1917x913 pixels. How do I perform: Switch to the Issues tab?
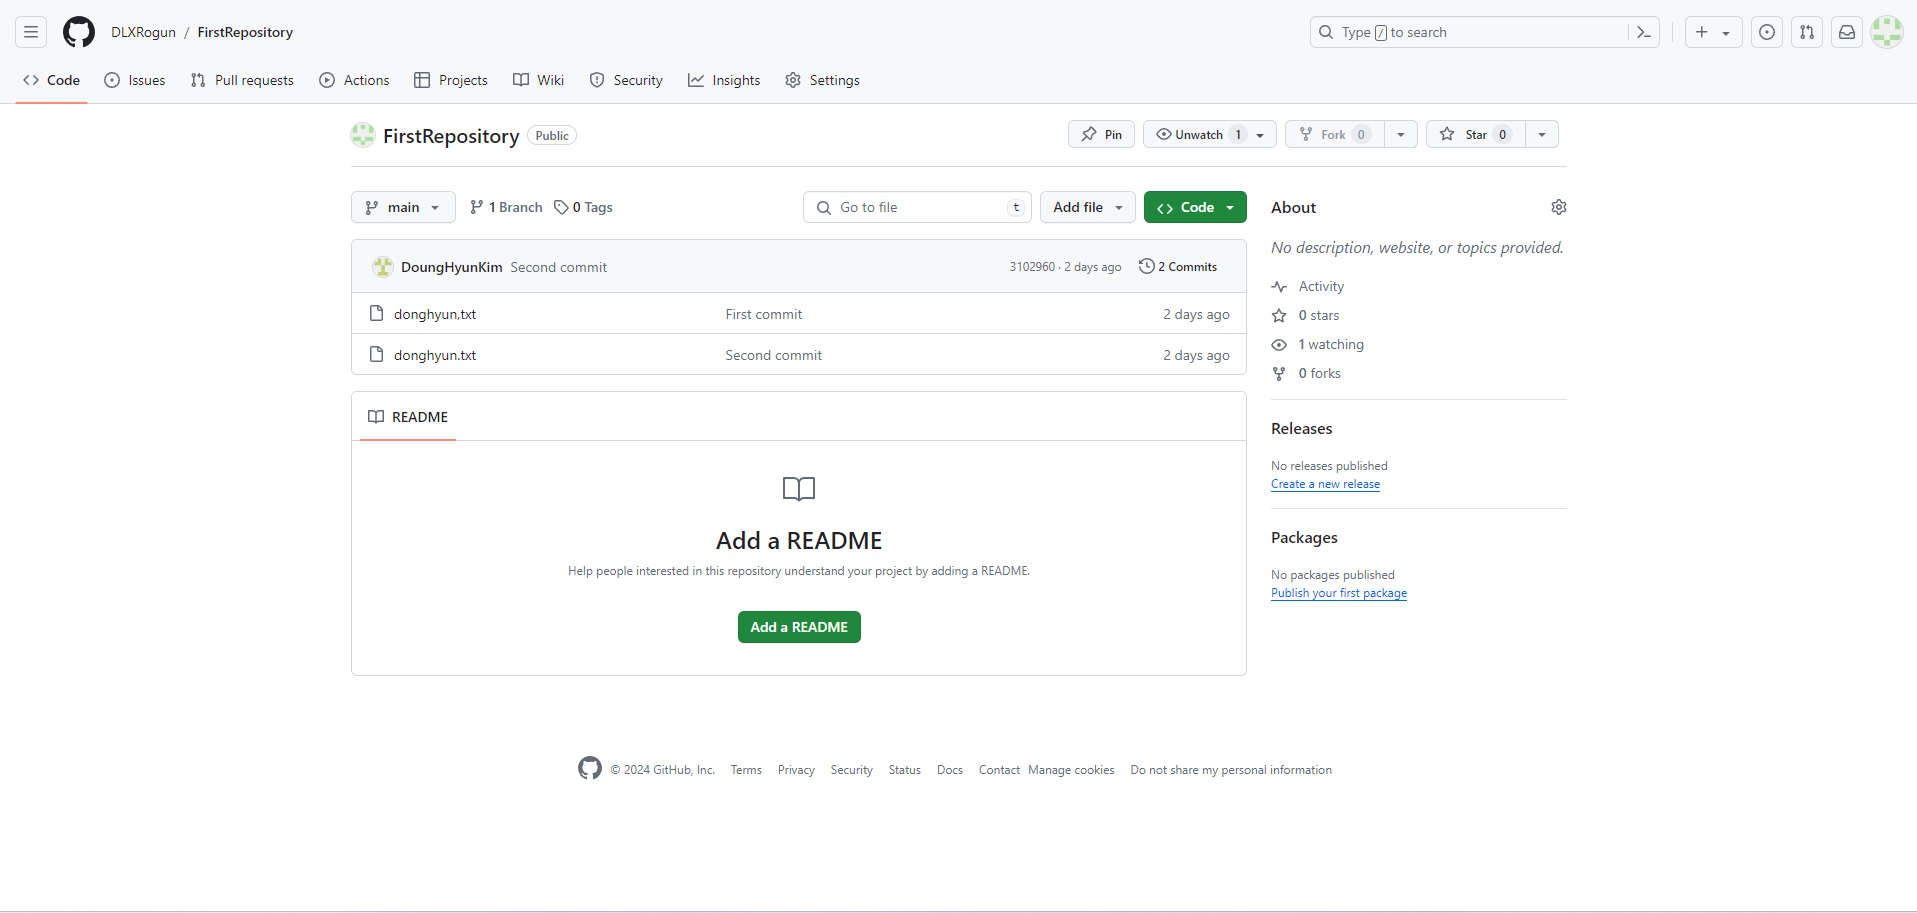(135, 80)
